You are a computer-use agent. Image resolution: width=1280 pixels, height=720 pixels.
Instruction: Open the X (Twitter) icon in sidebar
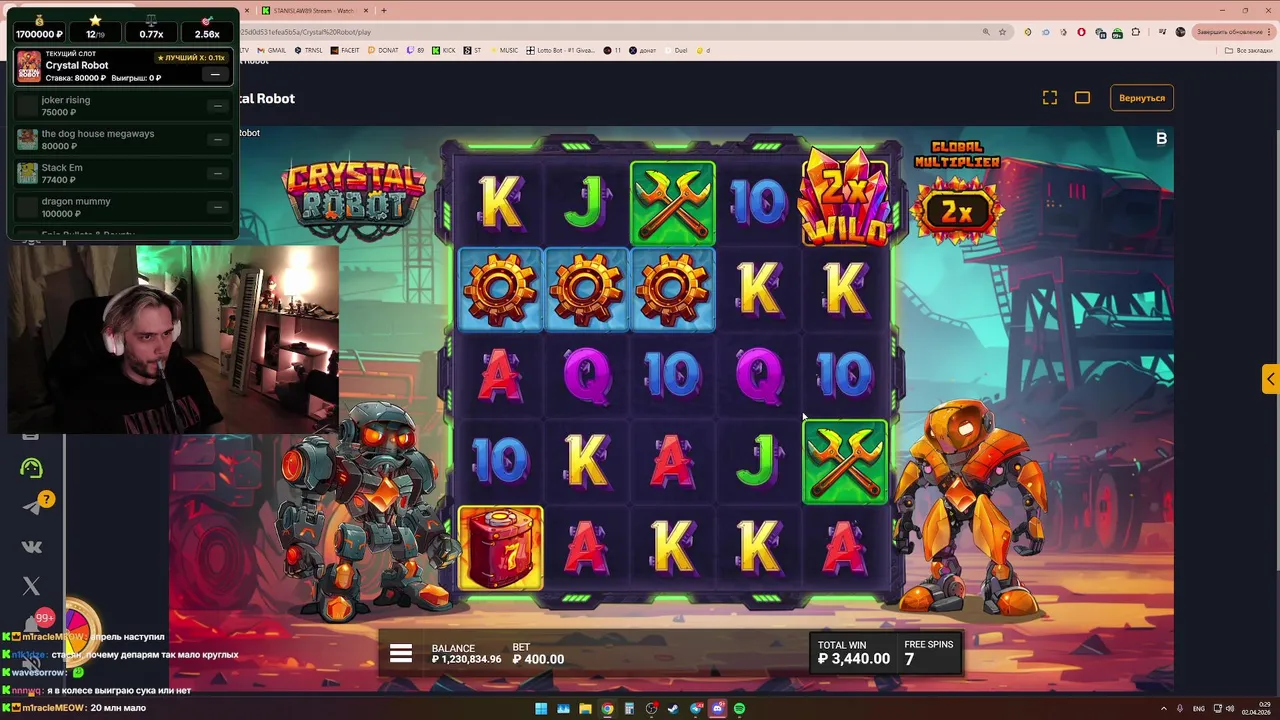[x=31, y=586]
